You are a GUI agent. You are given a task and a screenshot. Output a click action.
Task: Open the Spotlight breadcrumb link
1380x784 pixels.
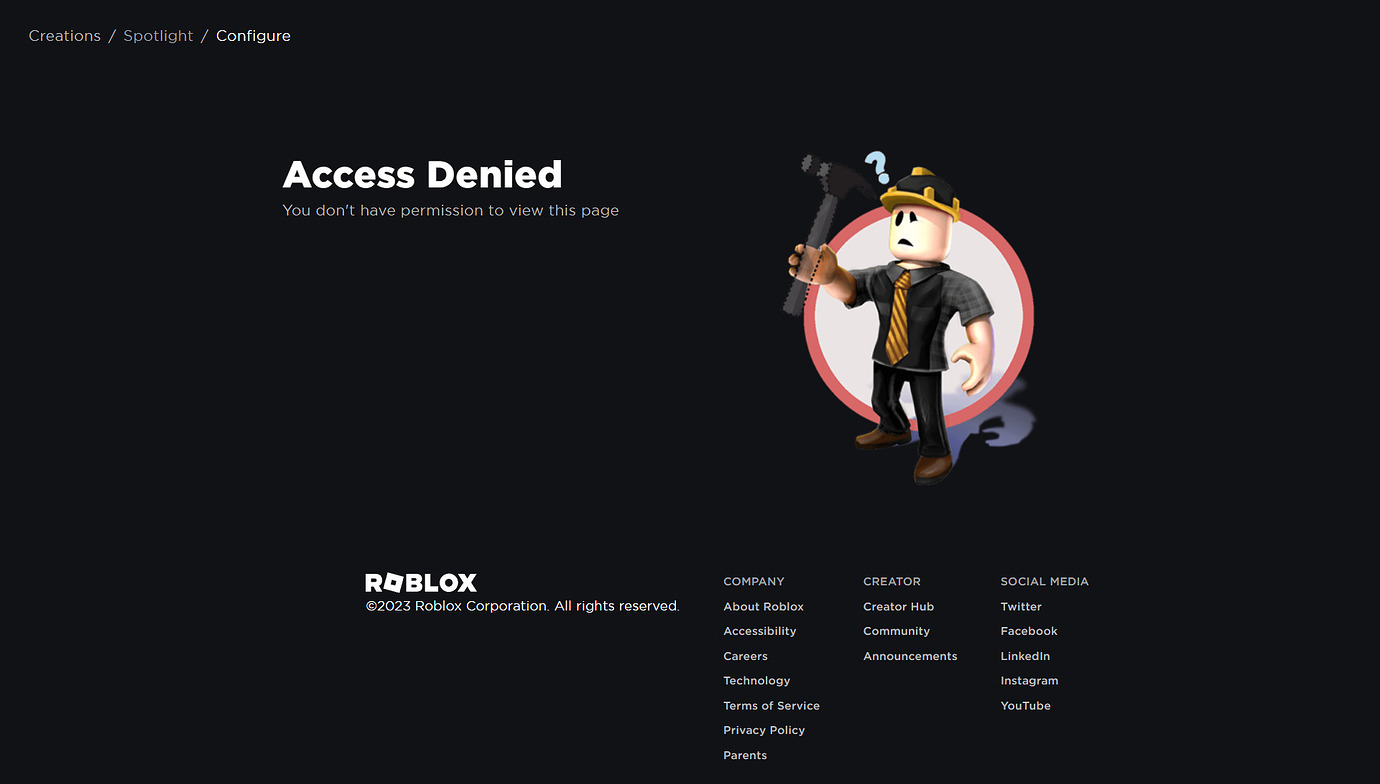158,36
